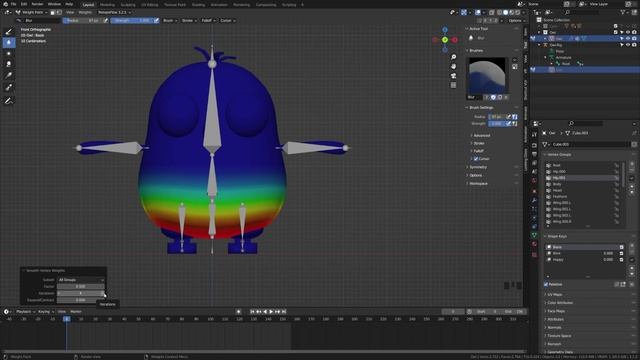Screen dimensions: 640x360
Task: Open the Edit menu
Action: coord(24,4)
